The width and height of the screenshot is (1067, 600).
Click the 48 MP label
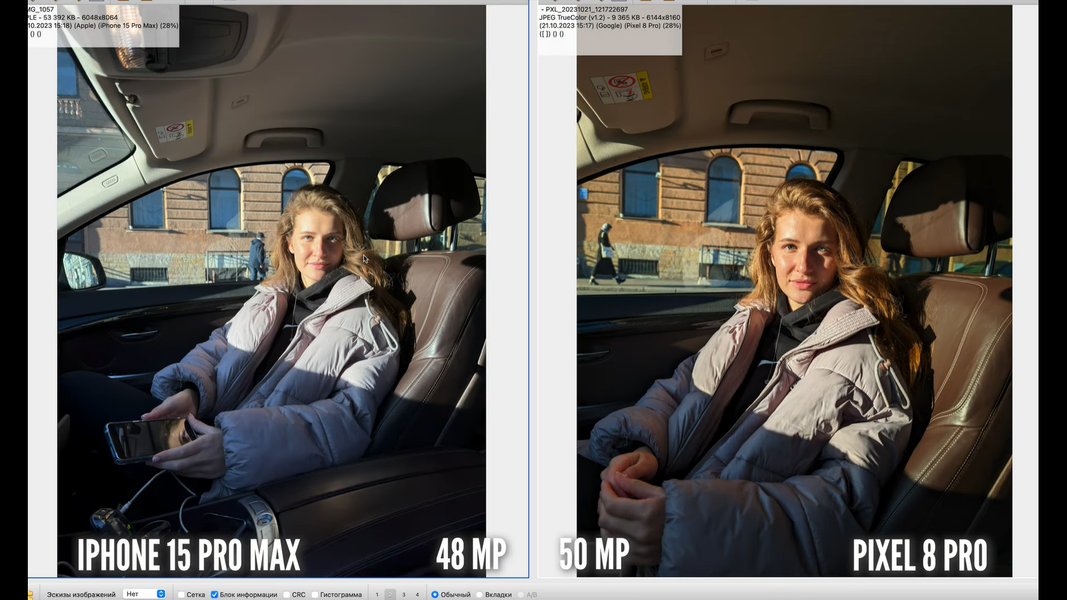pyautogui.click(x=470, y=555)
